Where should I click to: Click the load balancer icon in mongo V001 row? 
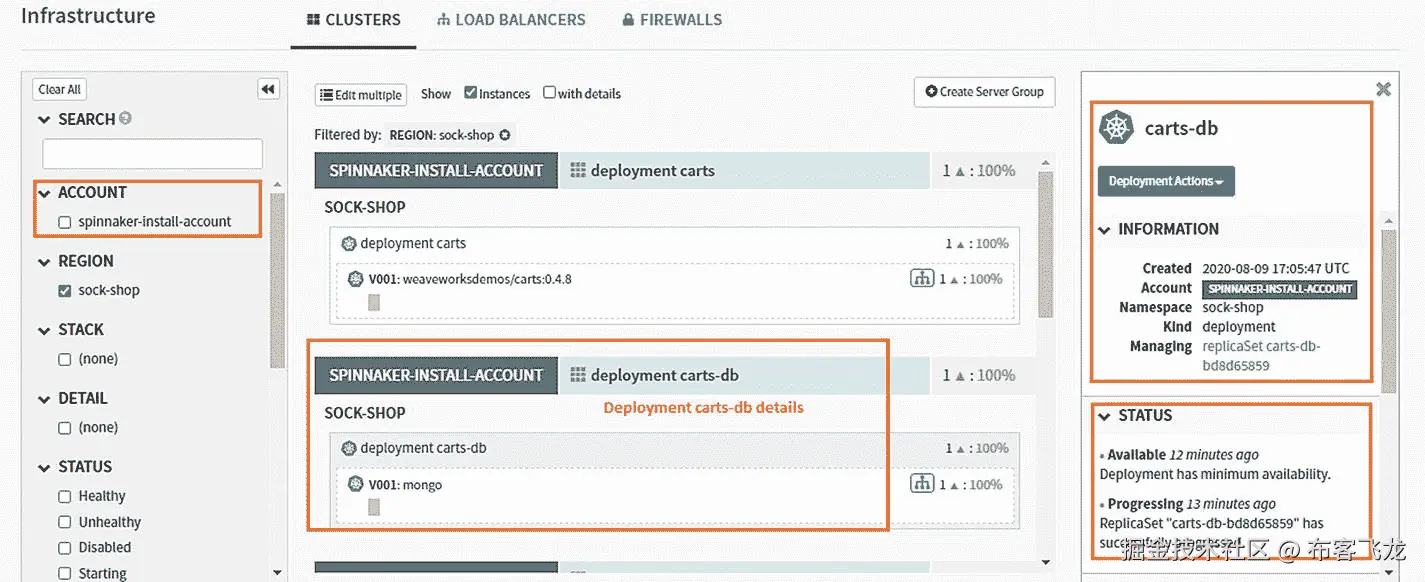click(922, 484)
